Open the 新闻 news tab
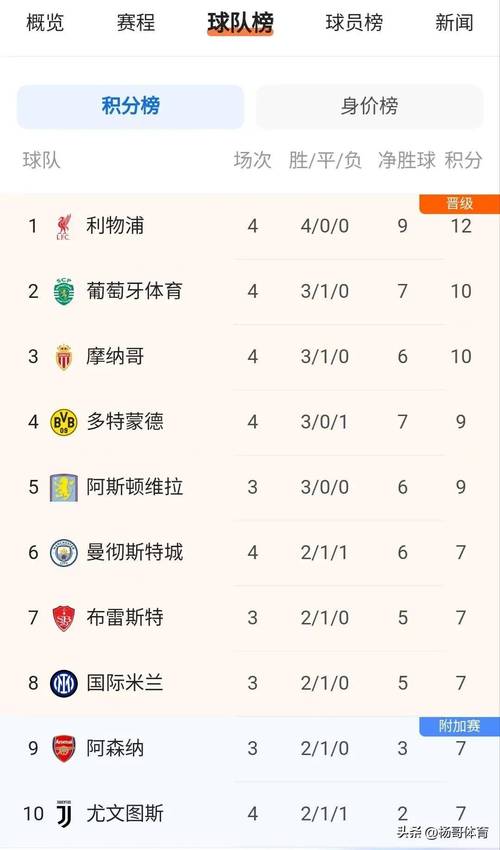Viewport: 500px width, 850px height. pyautogui.click(x=454, y=23)
